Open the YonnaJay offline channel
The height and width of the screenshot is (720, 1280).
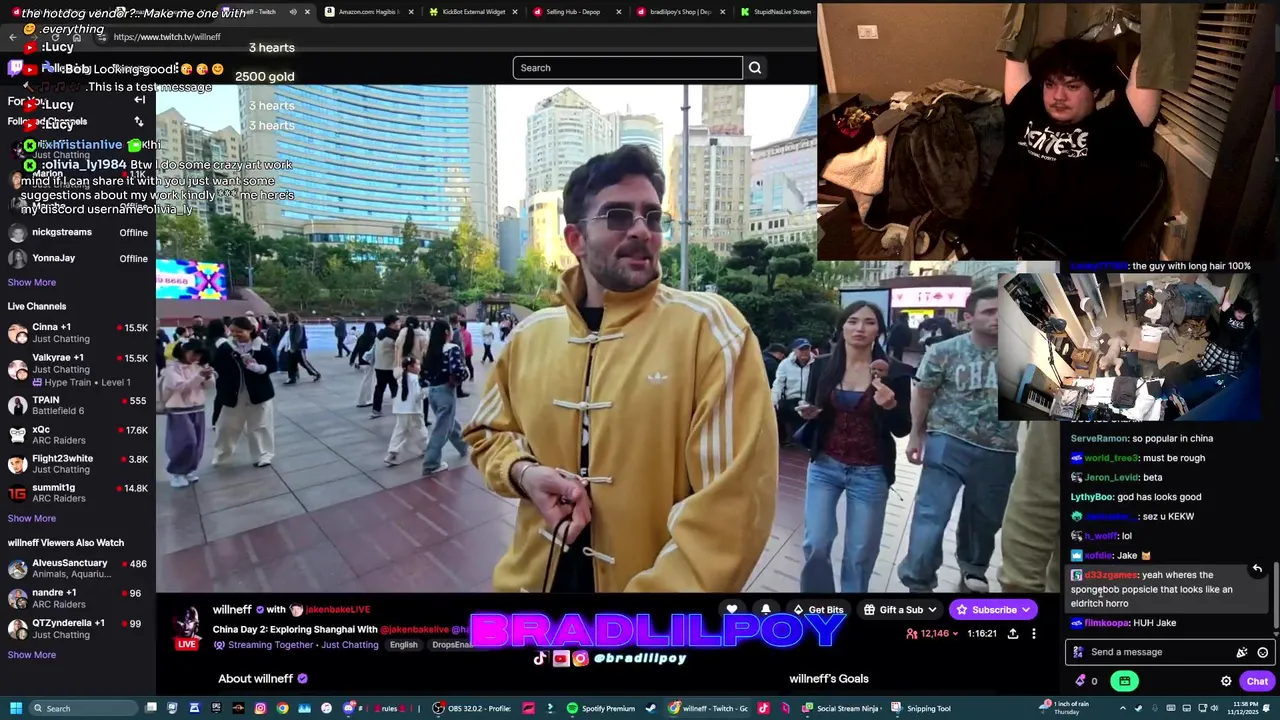[78, 258]
